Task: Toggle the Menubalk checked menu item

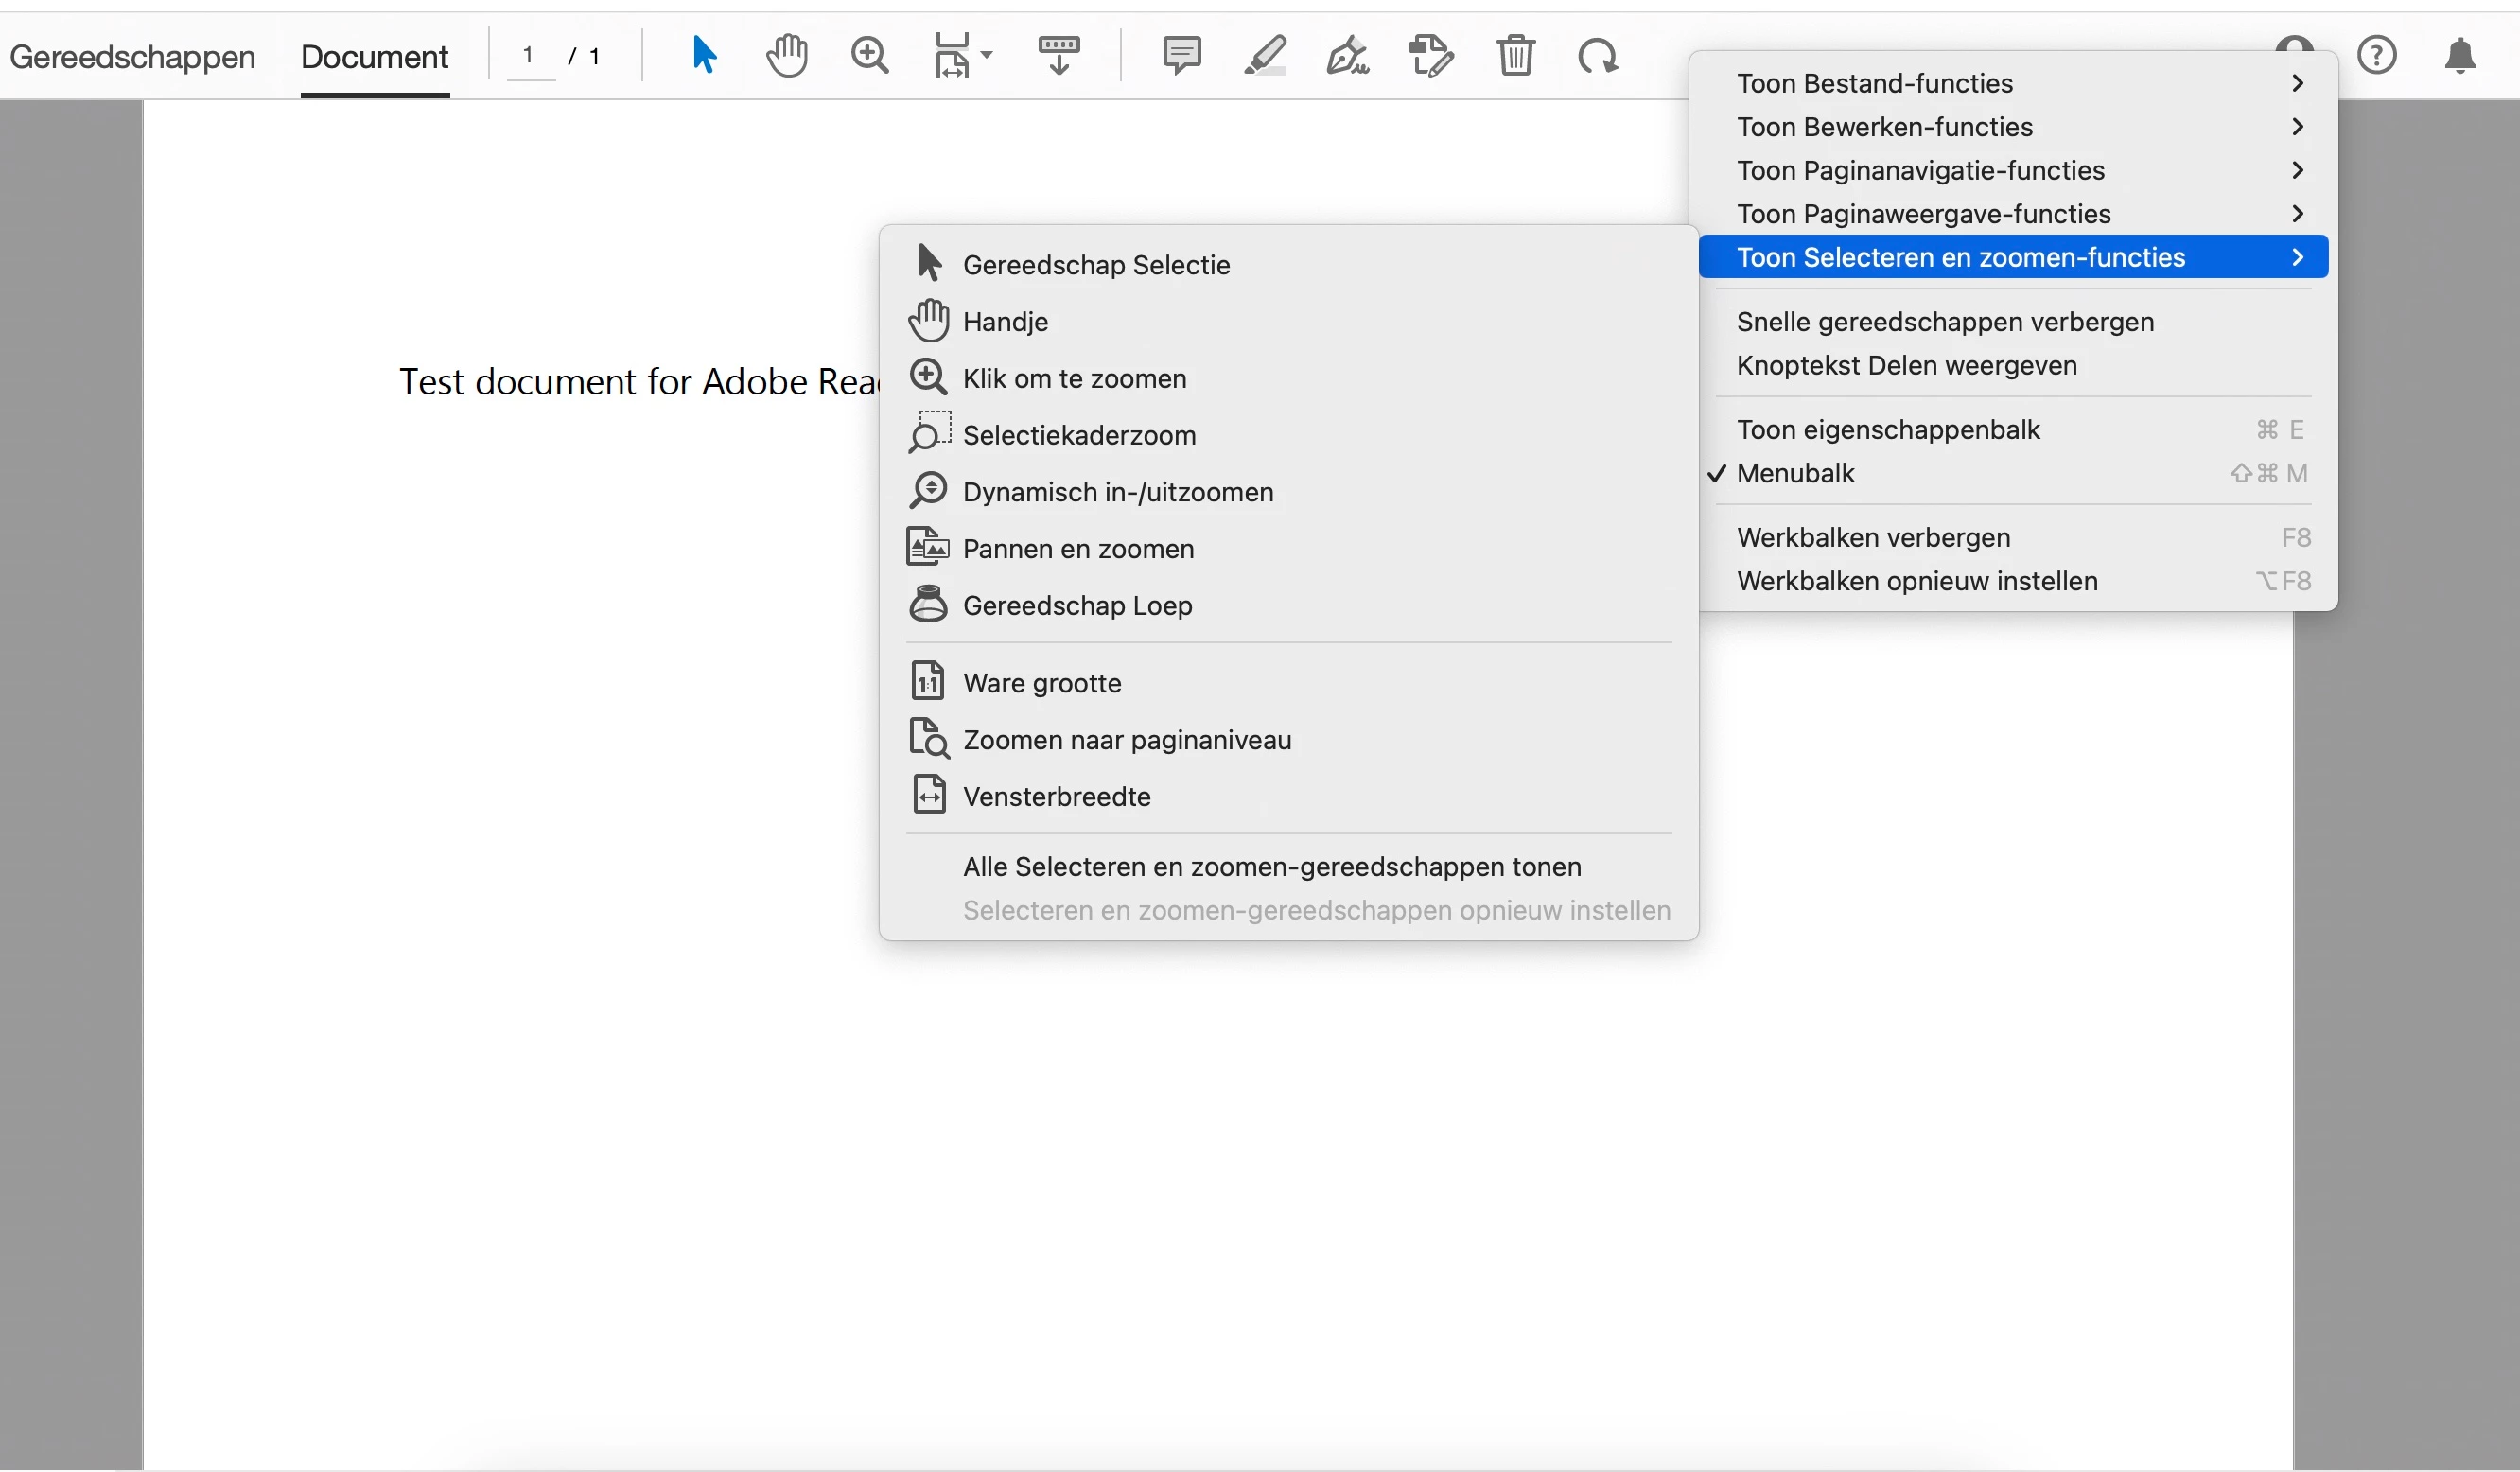Action: click(x=1795, y=473)
